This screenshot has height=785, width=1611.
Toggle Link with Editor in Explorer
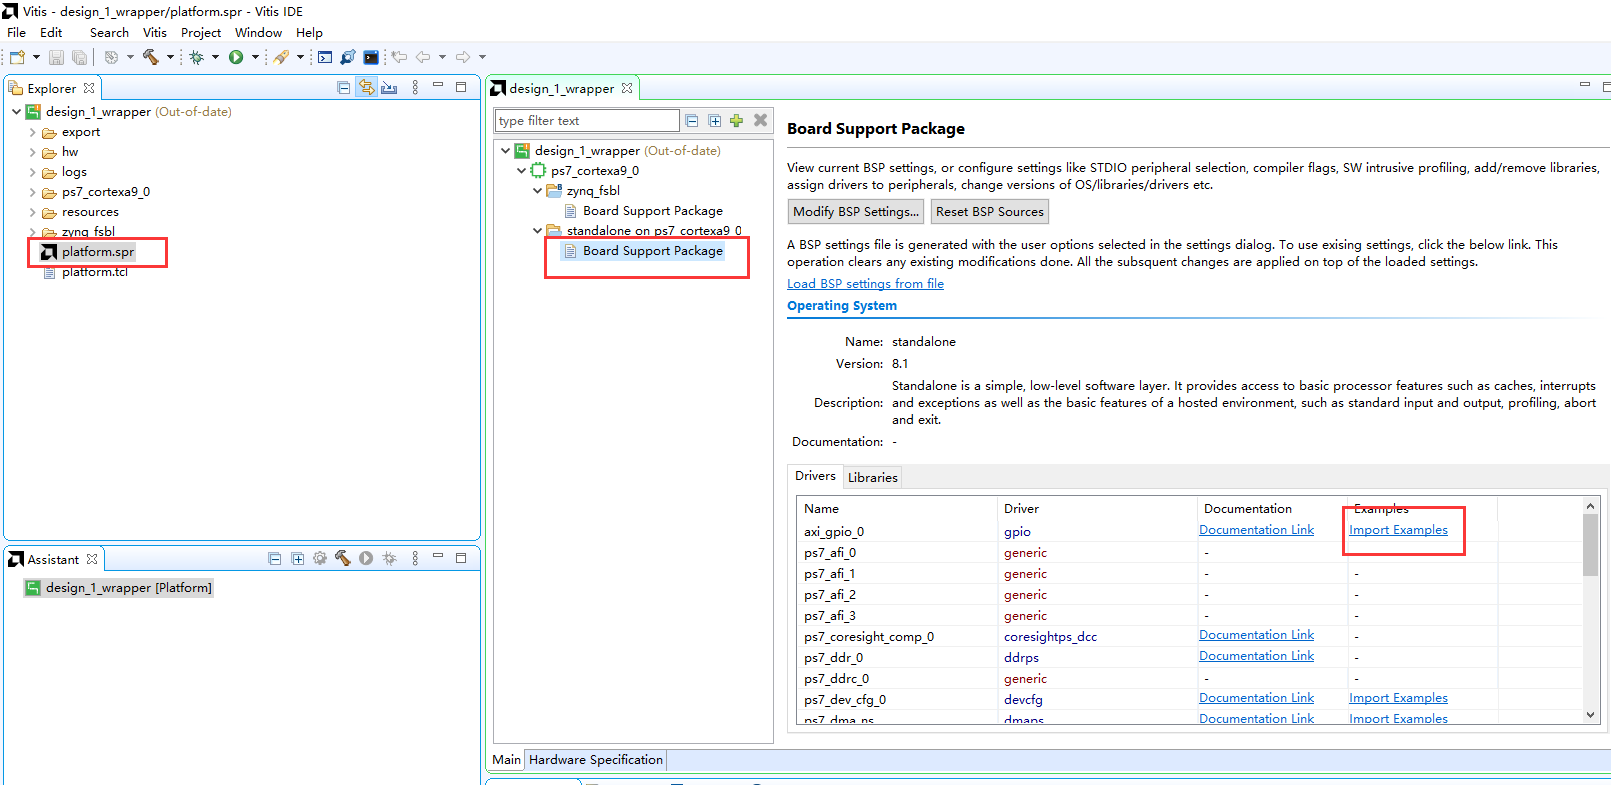tap(367, 88)
